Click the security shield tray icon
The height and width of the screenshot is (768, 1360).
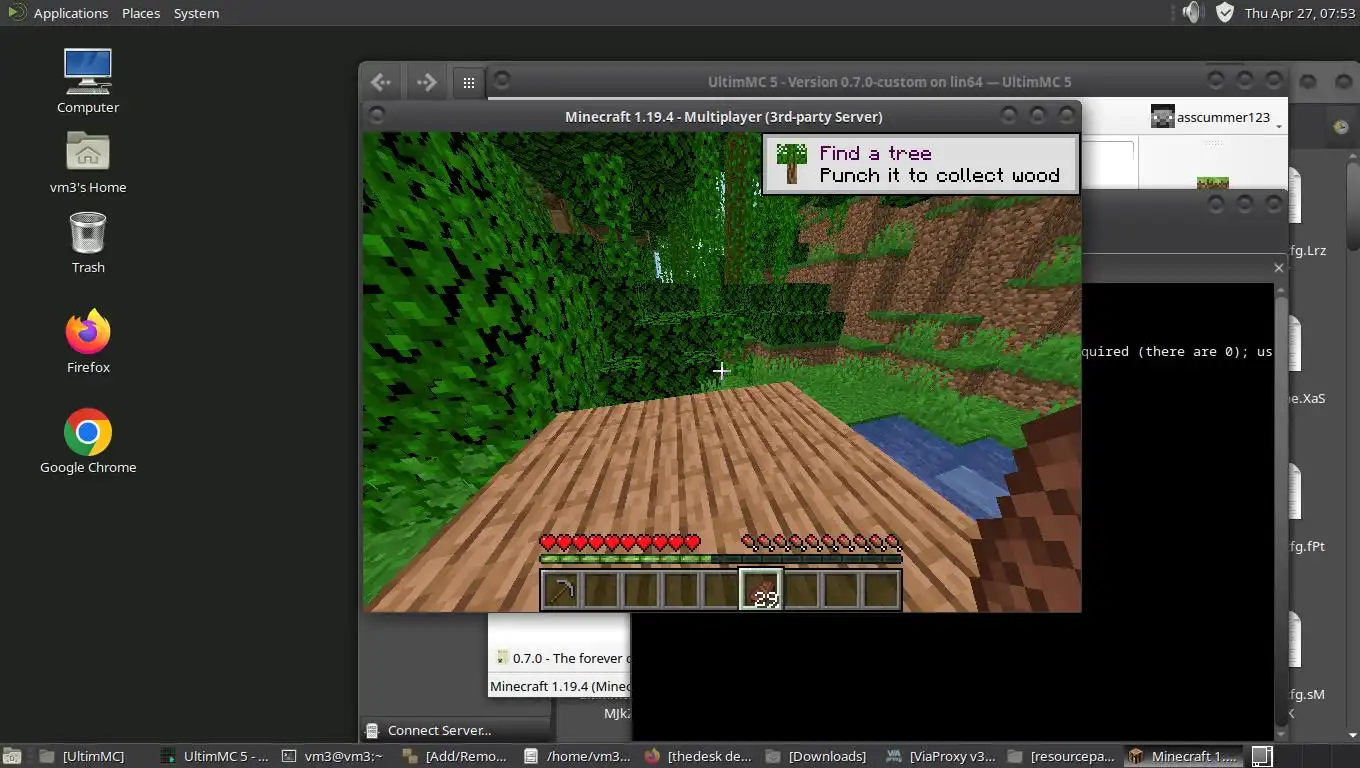pos(1225,12)
